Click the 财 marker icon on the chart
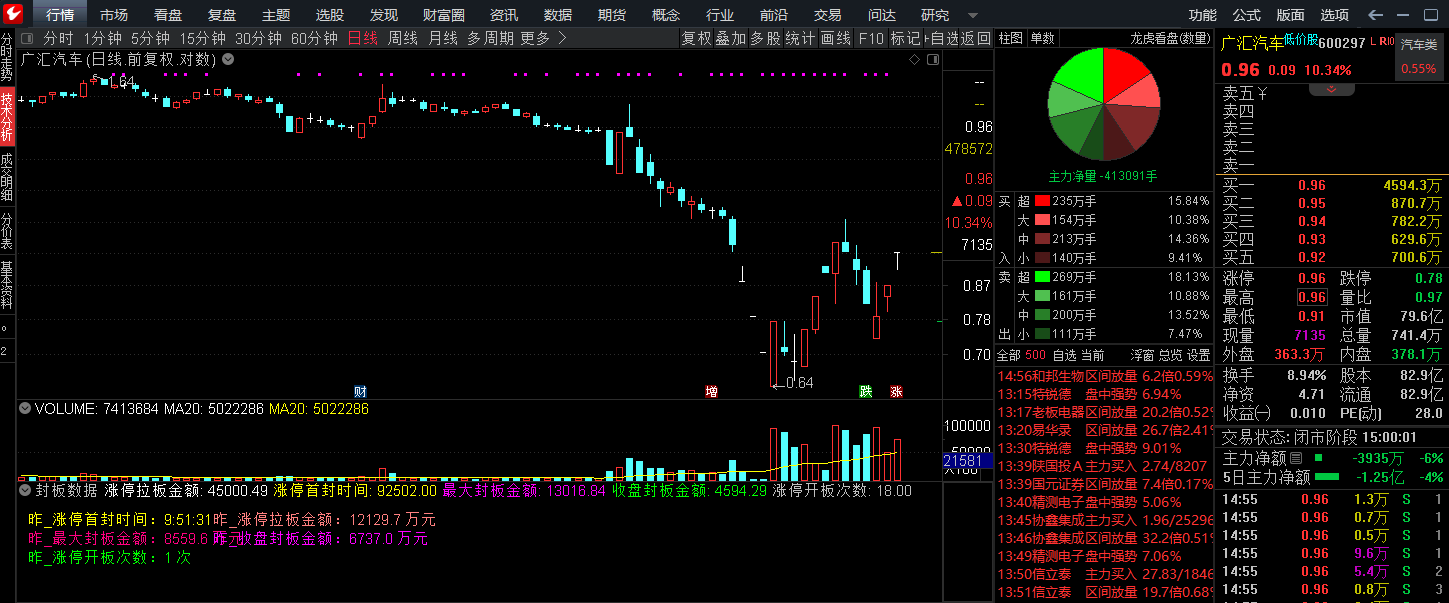 point(360,391)
